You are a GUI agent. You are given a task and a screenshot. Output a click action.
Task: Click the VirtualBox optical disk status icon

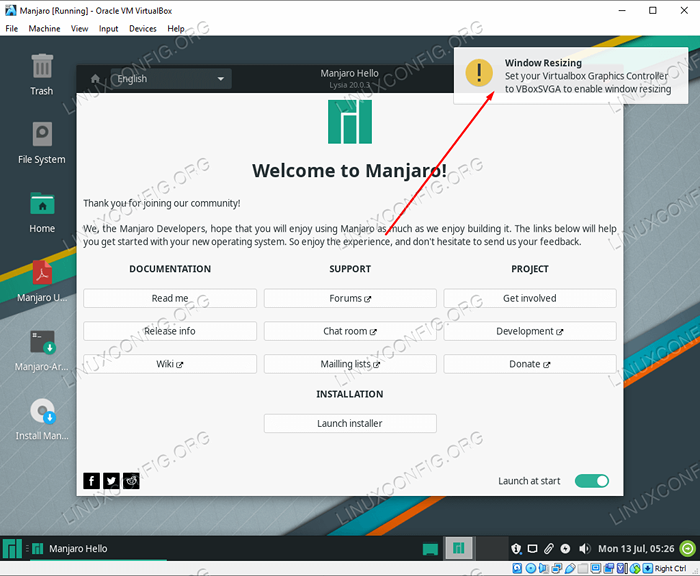pyautogui.click(x=531, y=568)
